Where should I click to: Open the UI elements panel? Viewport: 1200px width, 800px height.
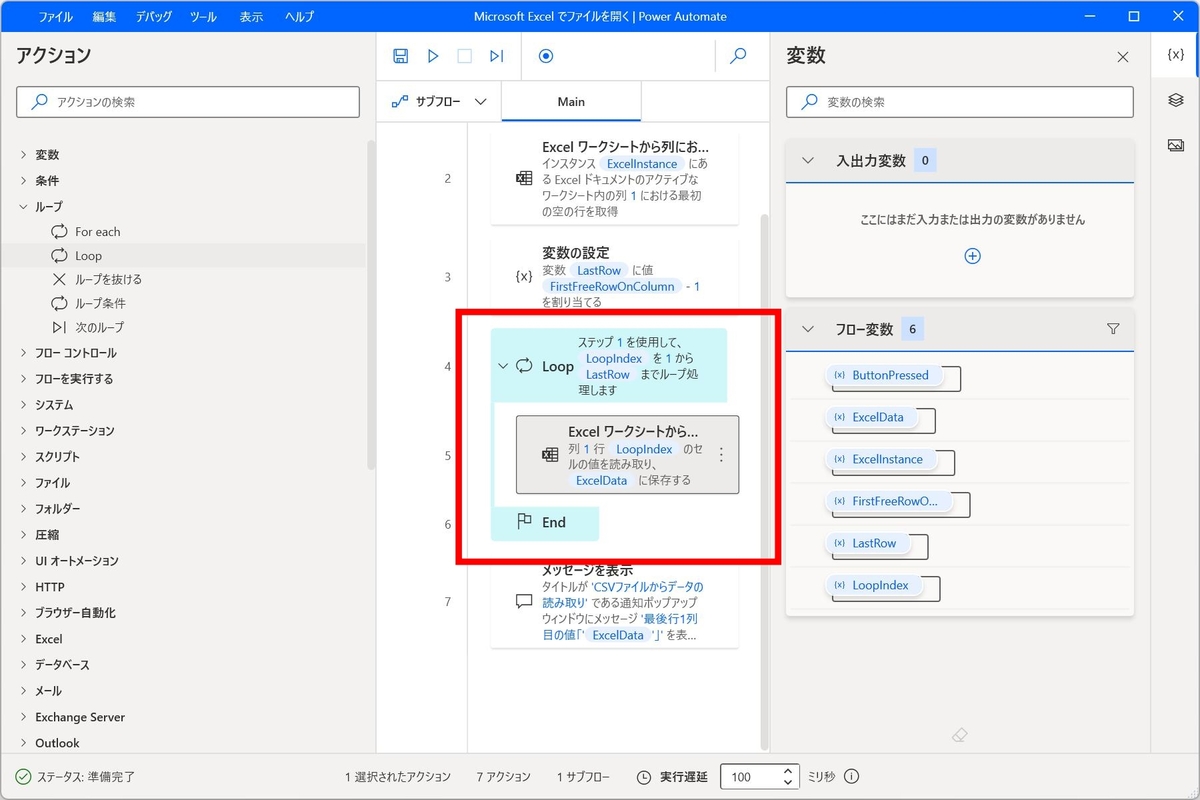(x=1176, y=100)
